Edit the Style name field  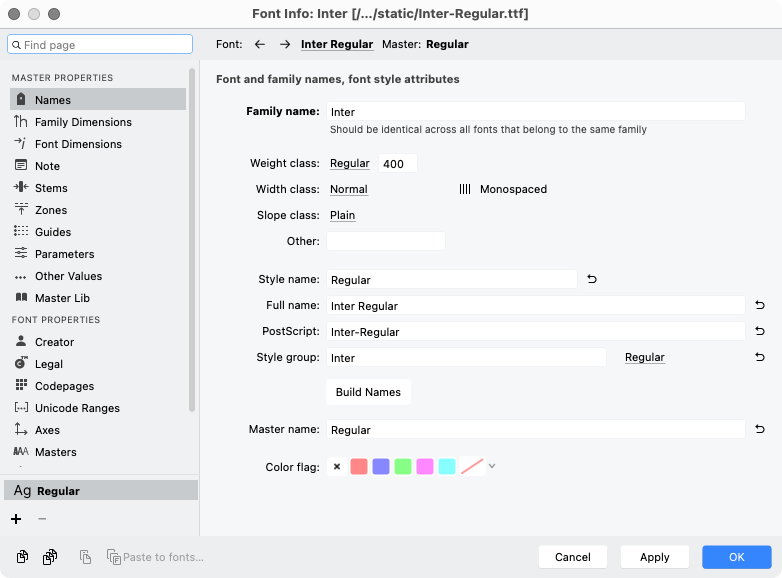tap(452, 279)
